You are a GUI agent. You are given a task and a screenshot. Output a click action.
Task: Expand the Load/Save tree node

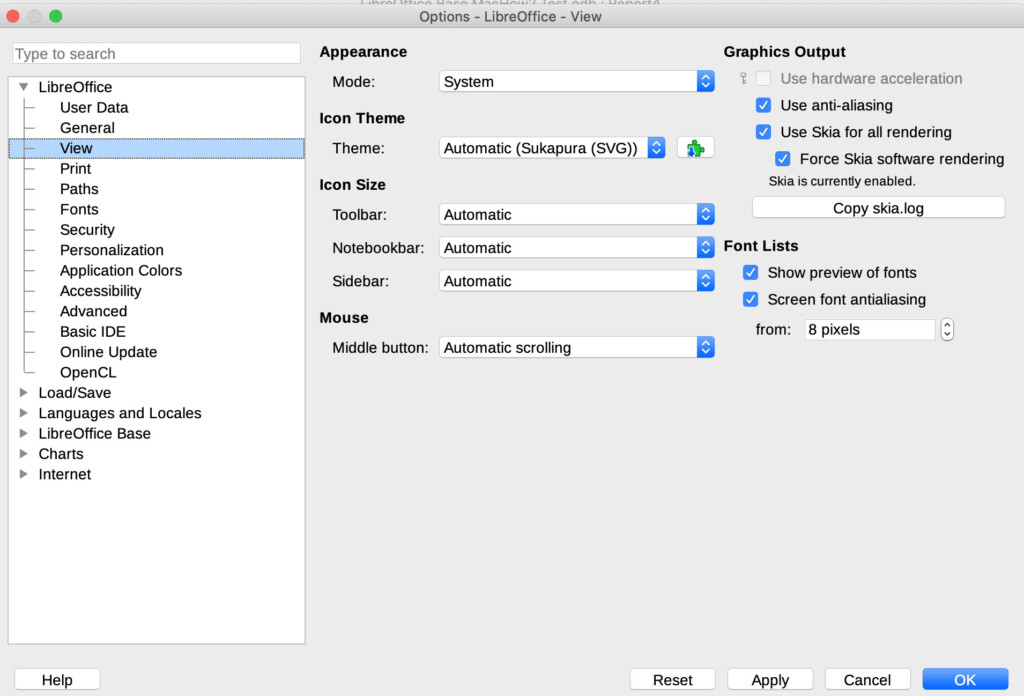24,392
